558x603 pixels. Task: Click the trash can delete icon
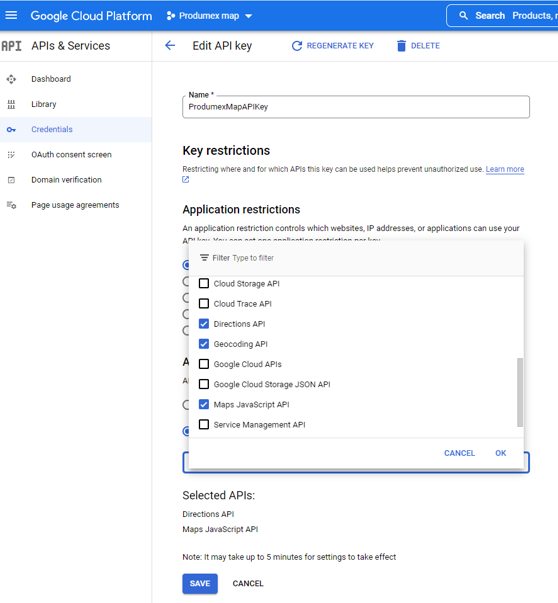401,46
